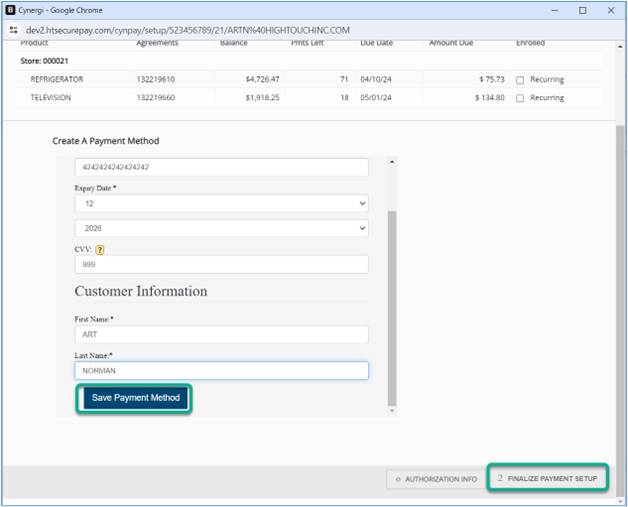628x507 pixels.
Task: Click the scrollbar up arrow in payment form
Action: pyautogui.click(x=391, y=162)
